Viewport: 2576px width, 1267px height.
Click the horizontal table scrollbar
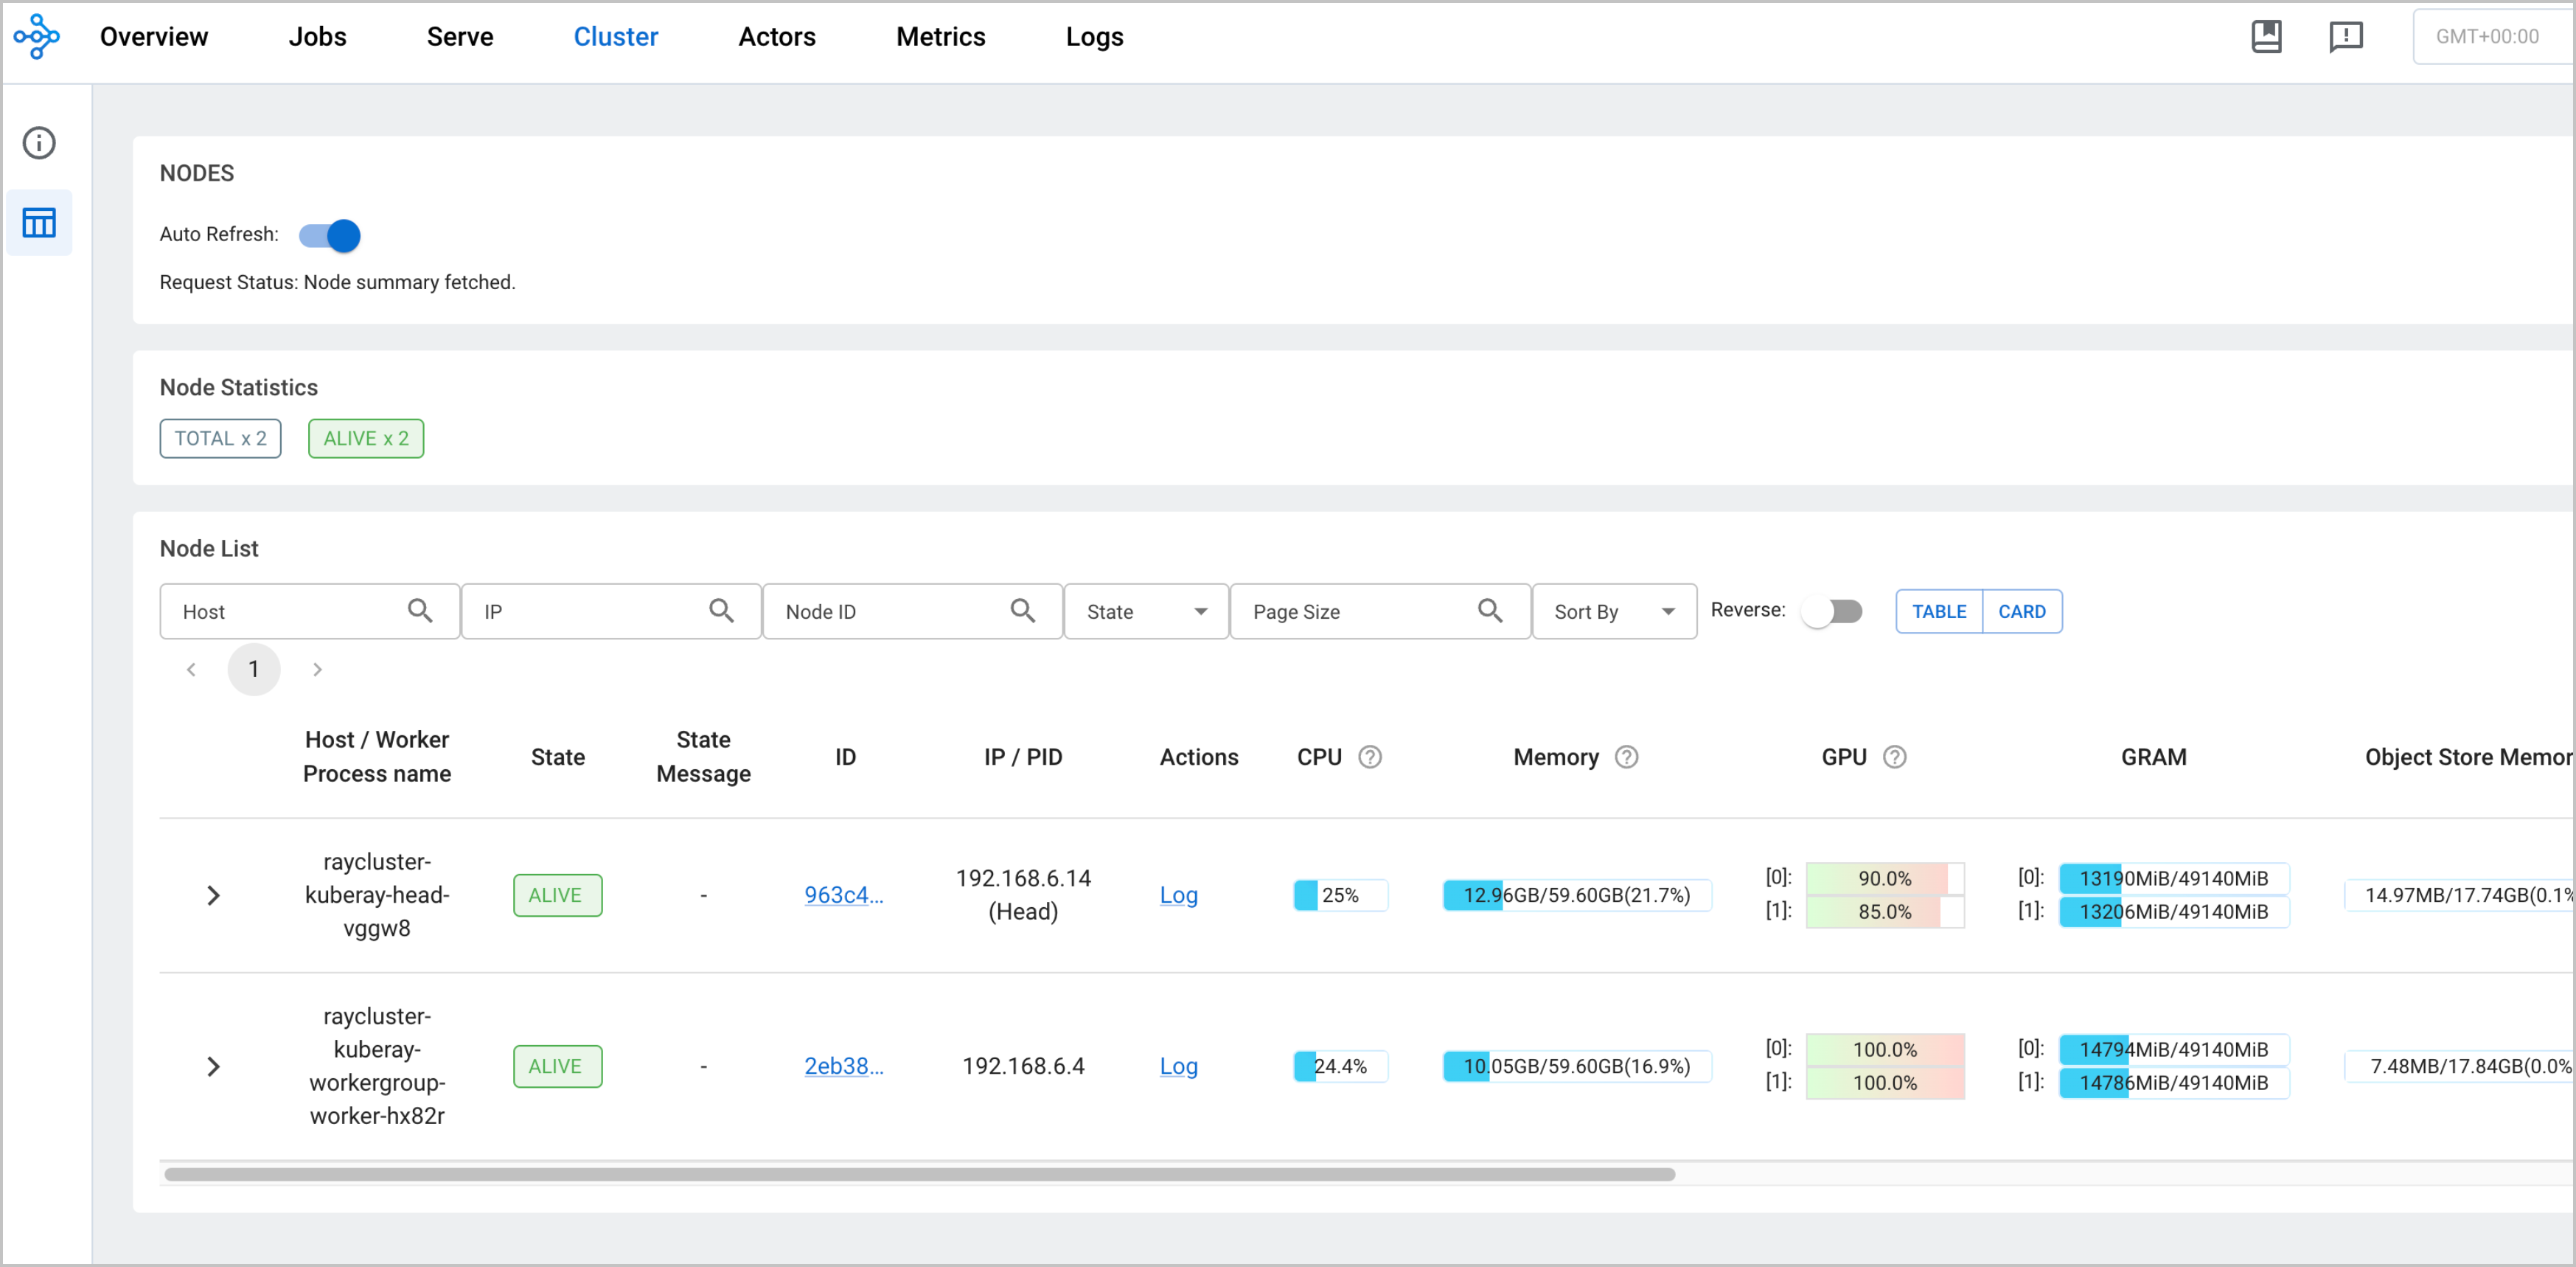pyautogui.click(x=920, y=1174)
